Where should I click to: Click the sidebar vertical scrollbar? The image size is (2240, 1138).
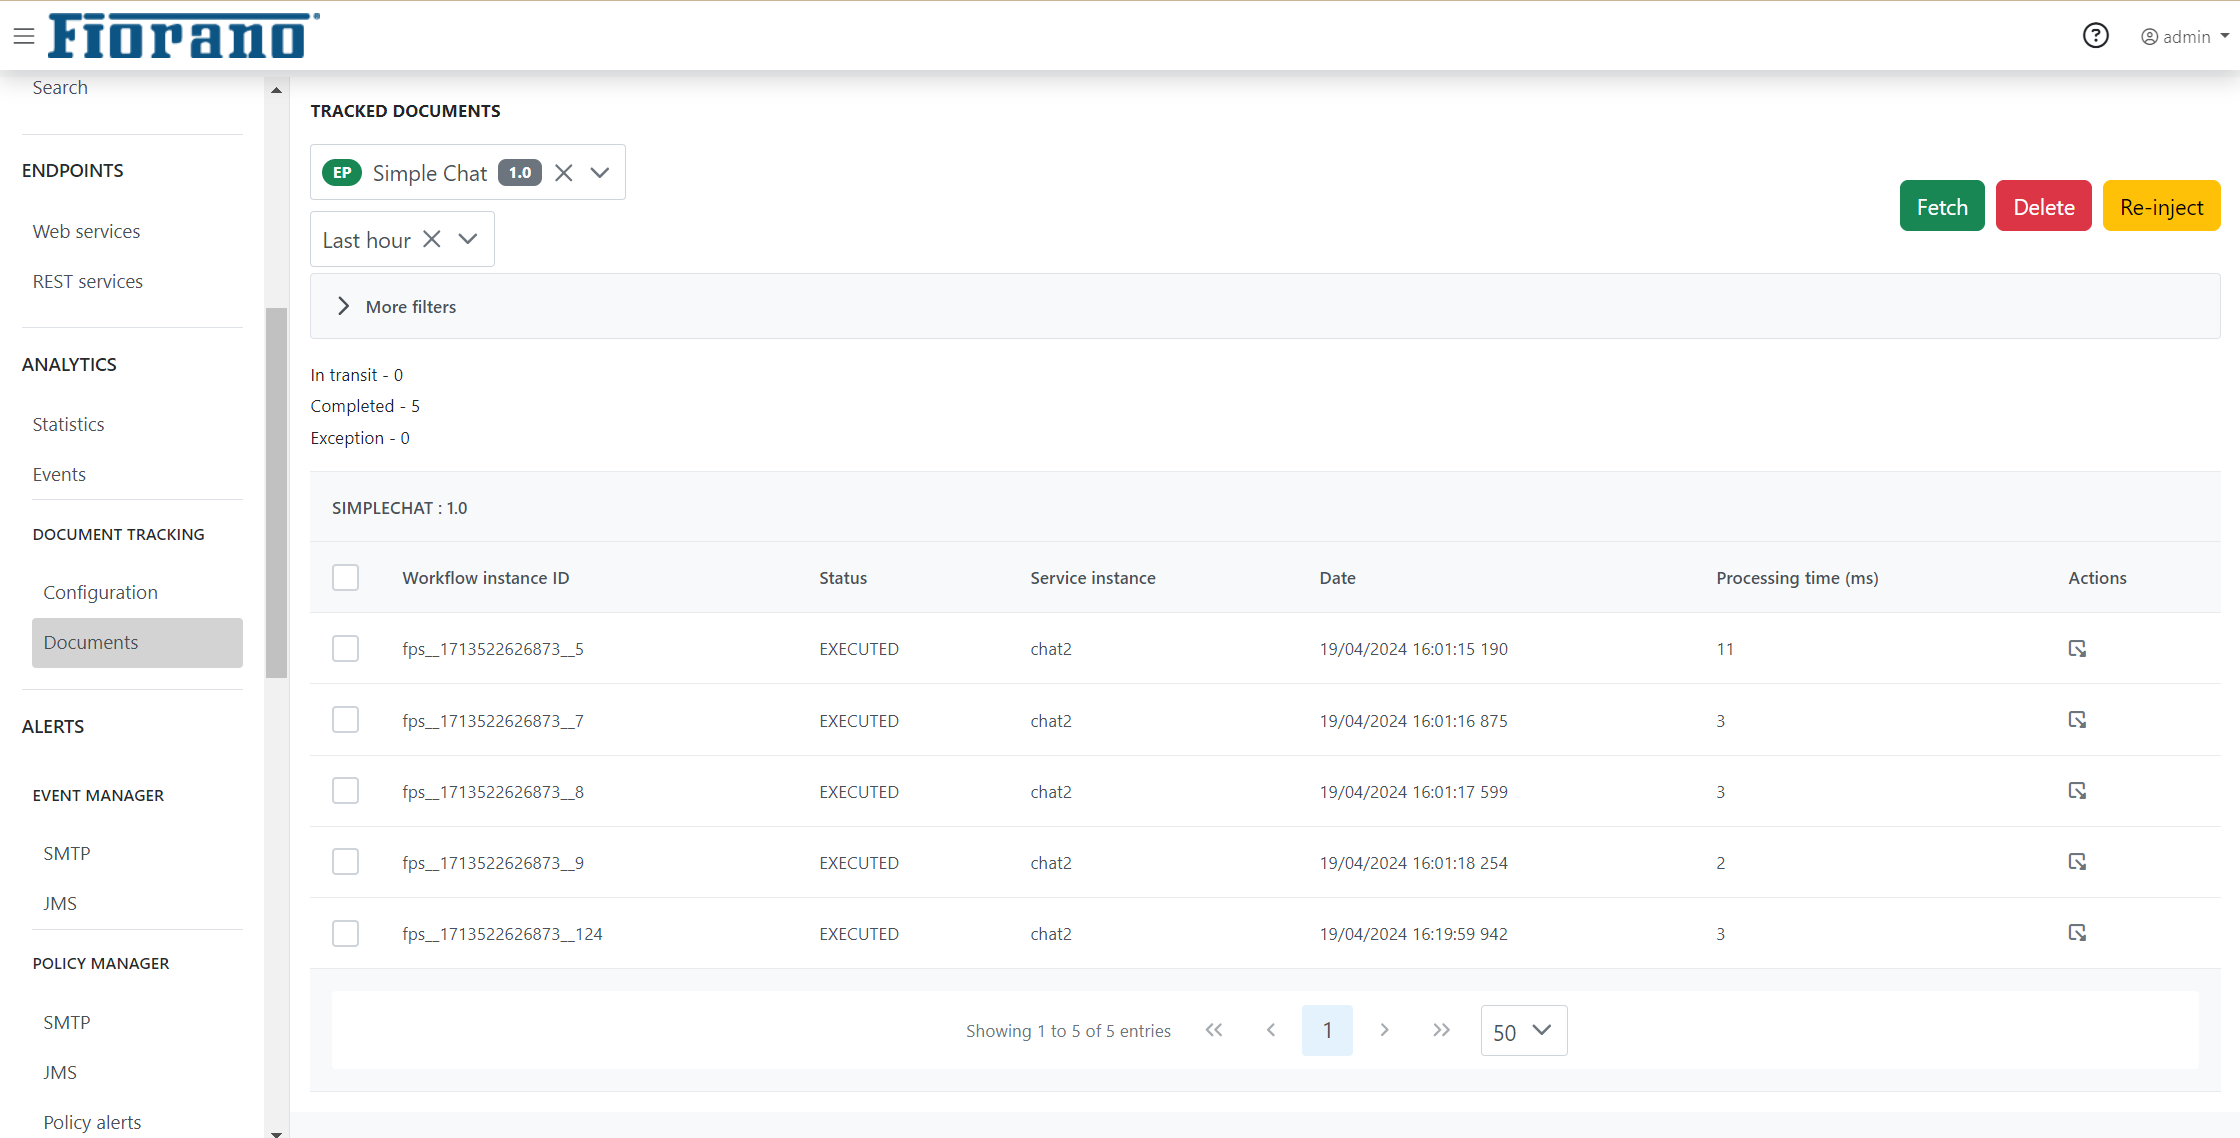click(x=276, y=492)
